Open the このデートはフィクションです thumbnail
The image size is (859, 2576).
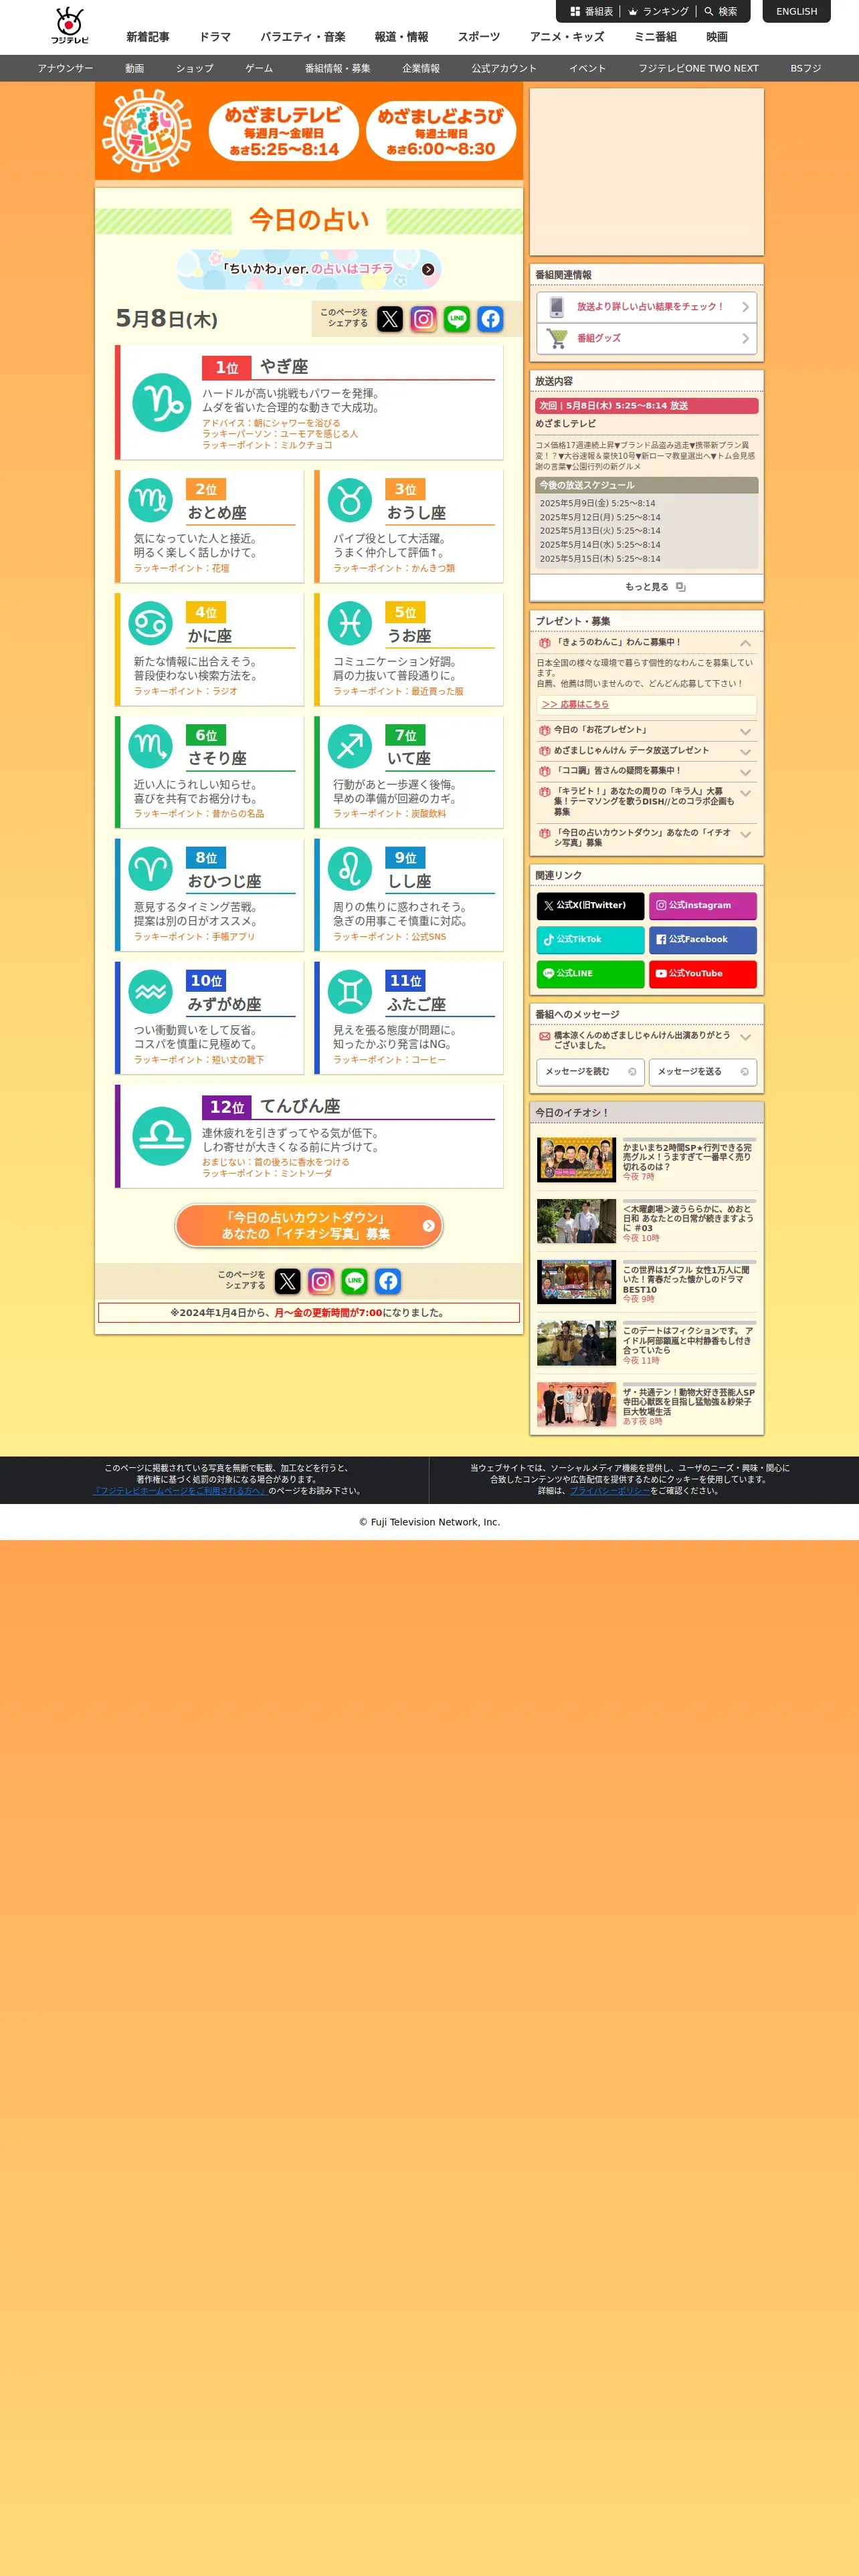pos(576,1343)
